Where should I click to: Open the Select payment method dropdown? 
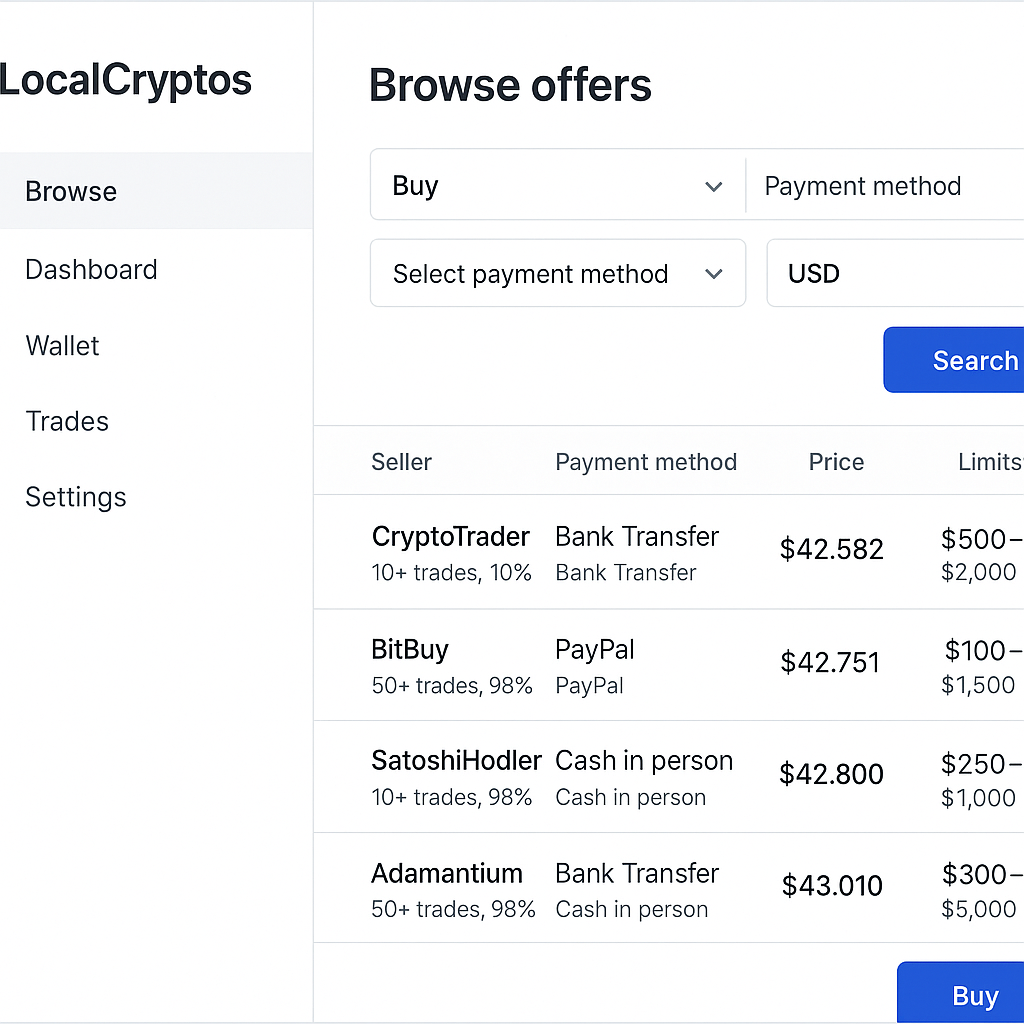pos(557,273)
